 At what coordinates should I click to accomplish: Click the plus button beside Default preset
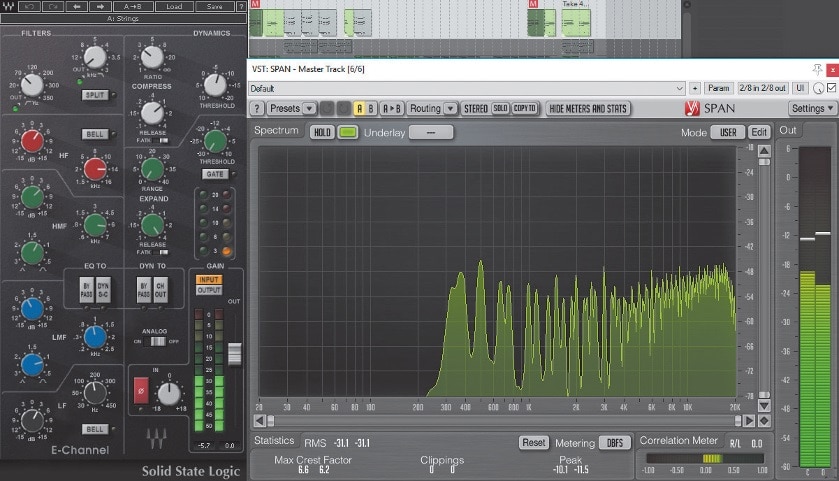coord(695,88)
